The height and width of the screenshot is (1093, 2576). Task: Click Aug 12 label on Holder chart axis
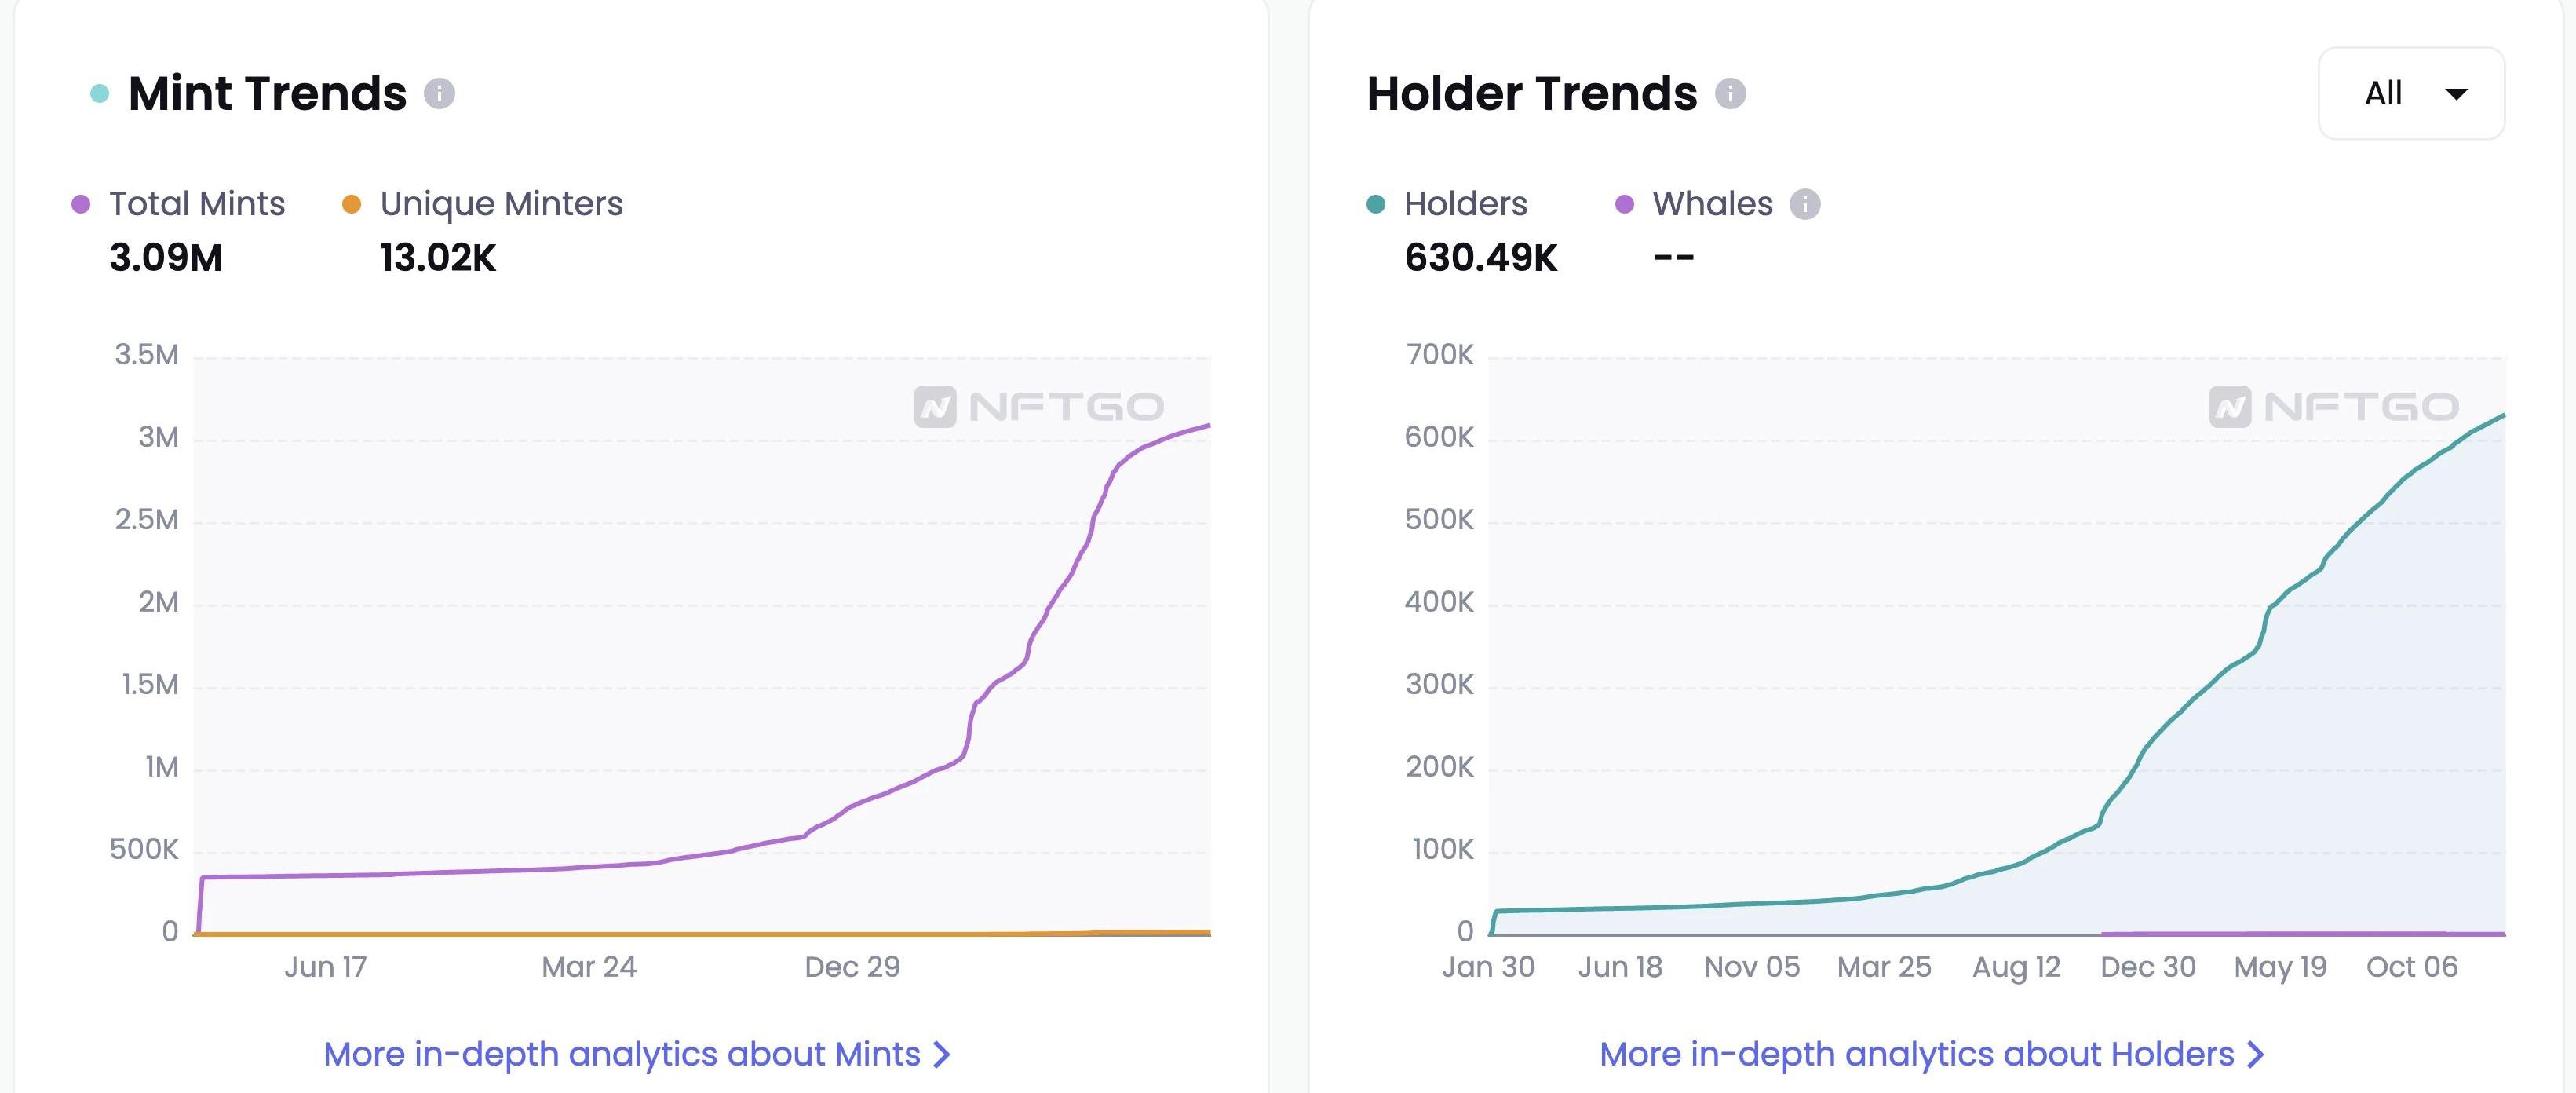pos(2016,967)
